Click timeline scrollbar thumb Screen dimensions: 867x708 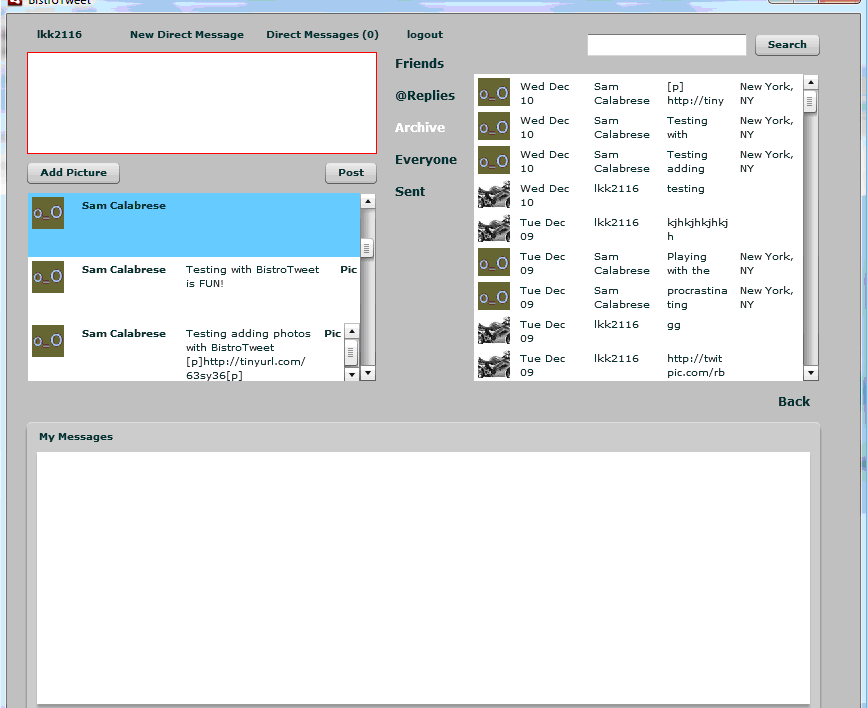click(809, 102)
